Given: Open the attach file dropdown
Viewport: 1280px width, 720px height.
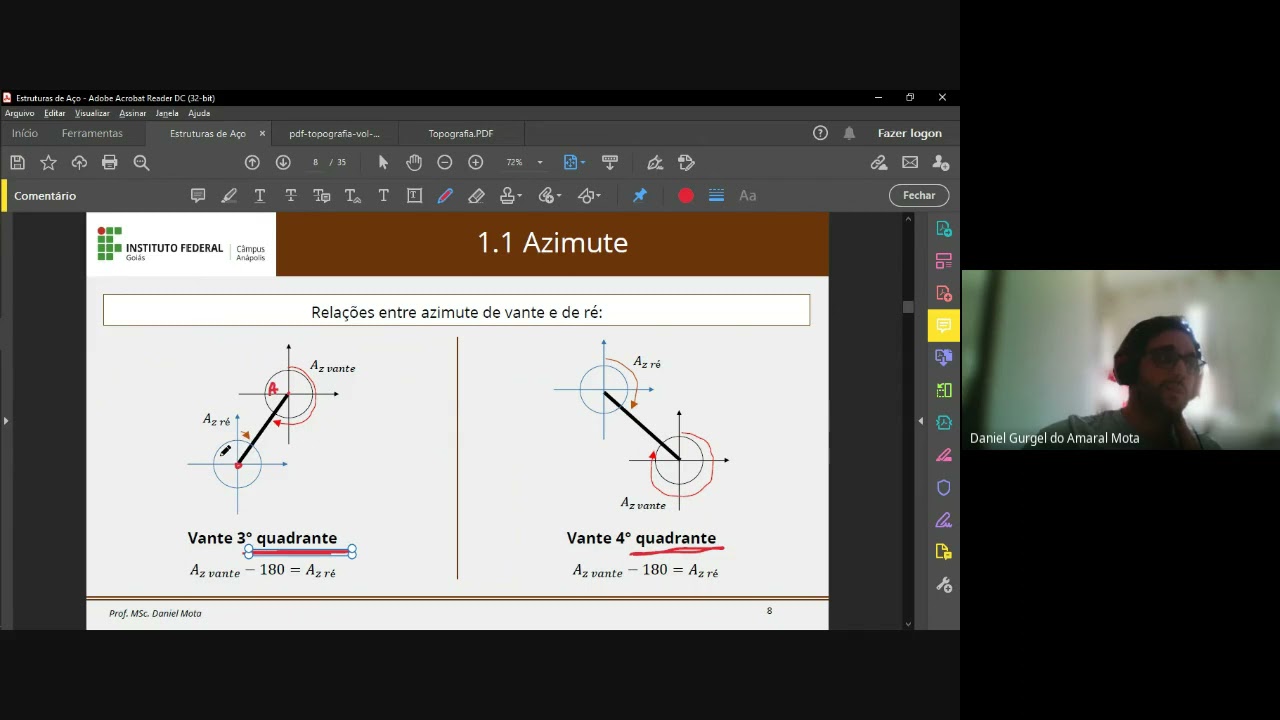Looking at the screenshot, I should click(x=549, y=195).
